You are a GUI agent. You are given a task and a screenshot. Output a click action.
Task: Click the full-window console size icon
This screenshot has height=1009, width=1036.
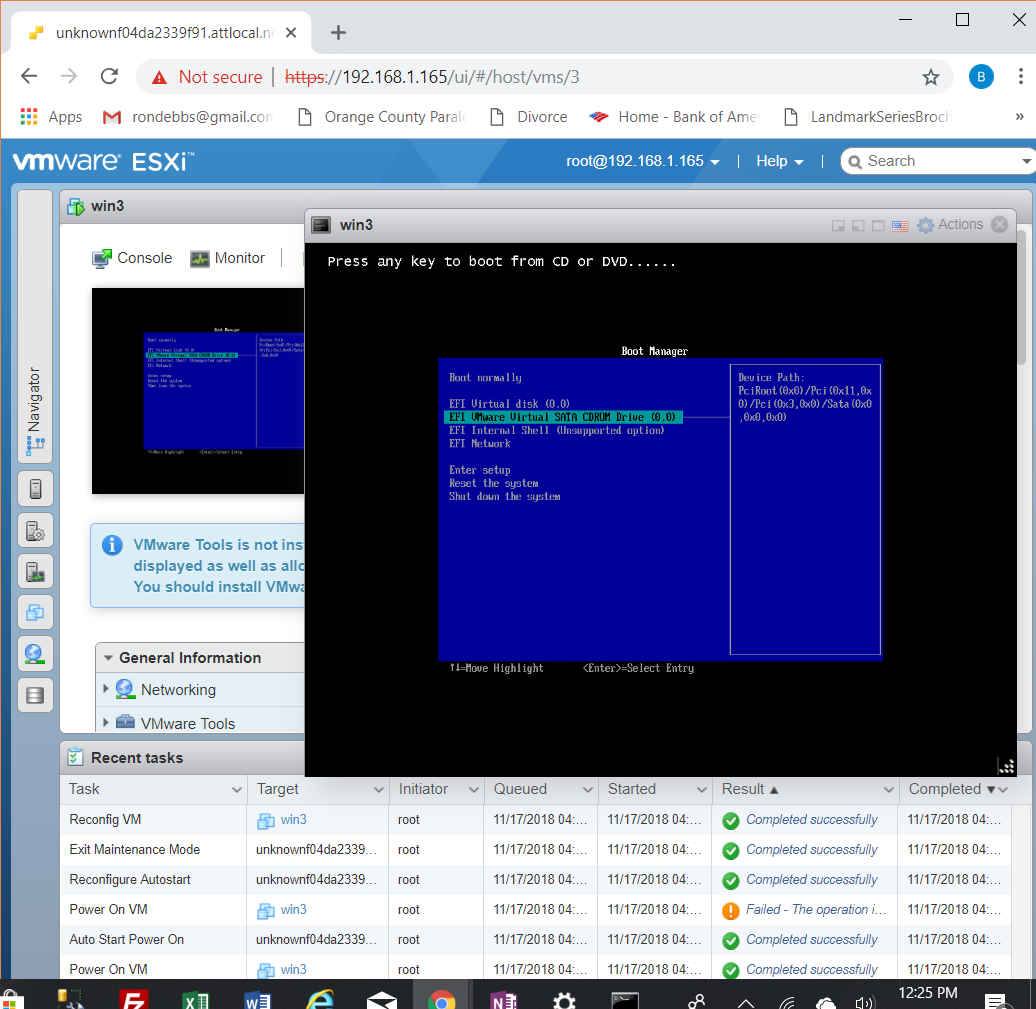878,226
